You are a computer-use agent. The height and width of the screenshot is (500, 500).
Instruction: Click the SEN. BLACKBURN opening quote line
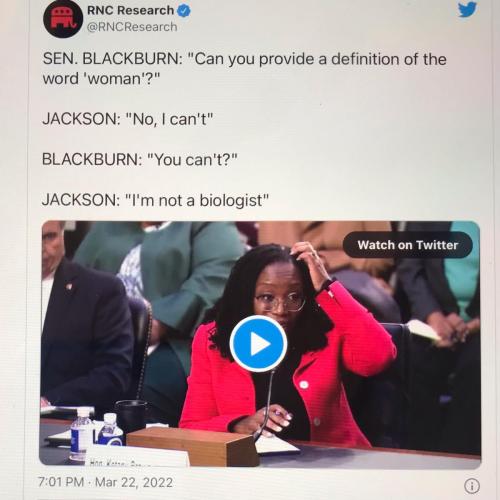pyautogui.click(x=244, y=59)
